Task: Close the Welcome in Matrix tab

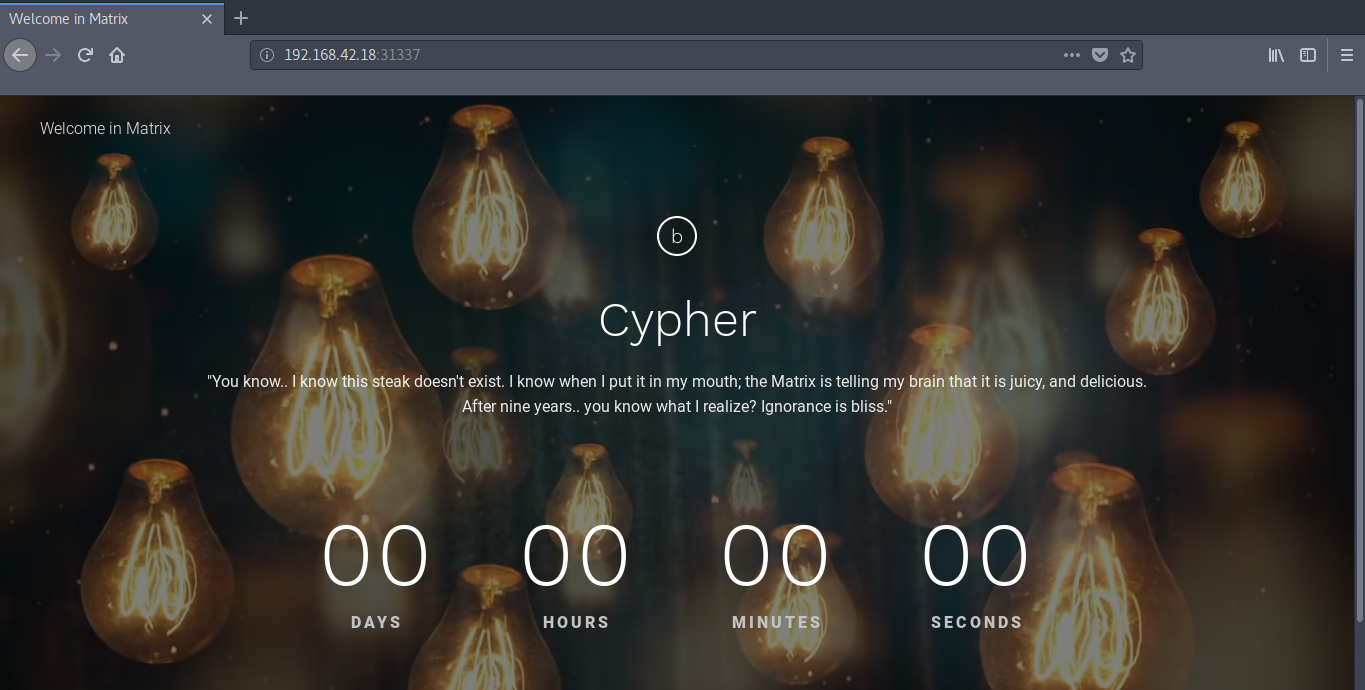Action: pos(207,19)
